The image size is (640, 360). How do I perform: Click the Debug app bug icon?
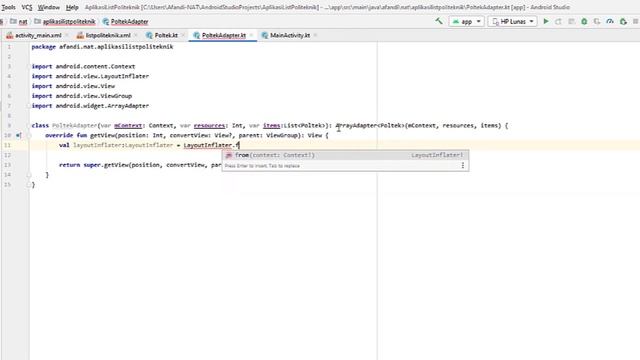coord(584,21)
